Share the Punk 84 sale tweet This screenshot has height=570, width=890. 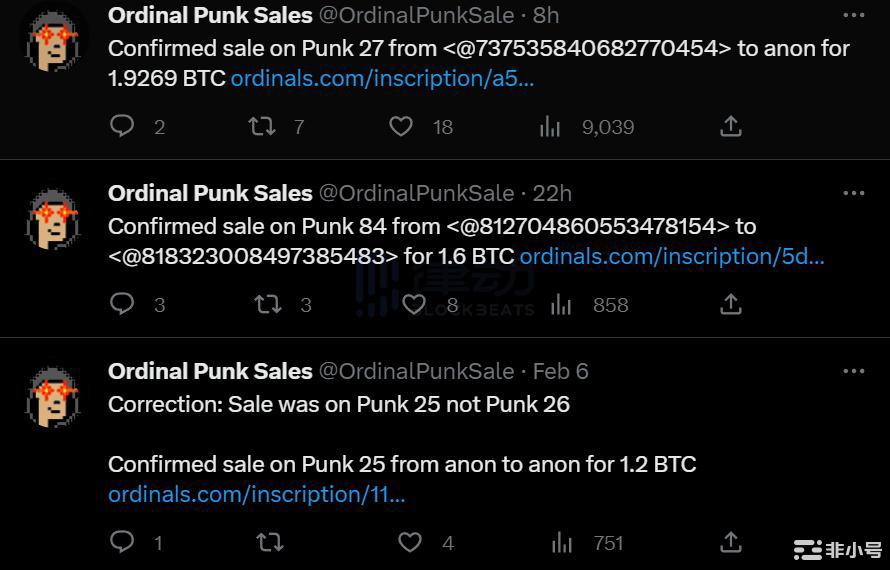click(731, 304)
